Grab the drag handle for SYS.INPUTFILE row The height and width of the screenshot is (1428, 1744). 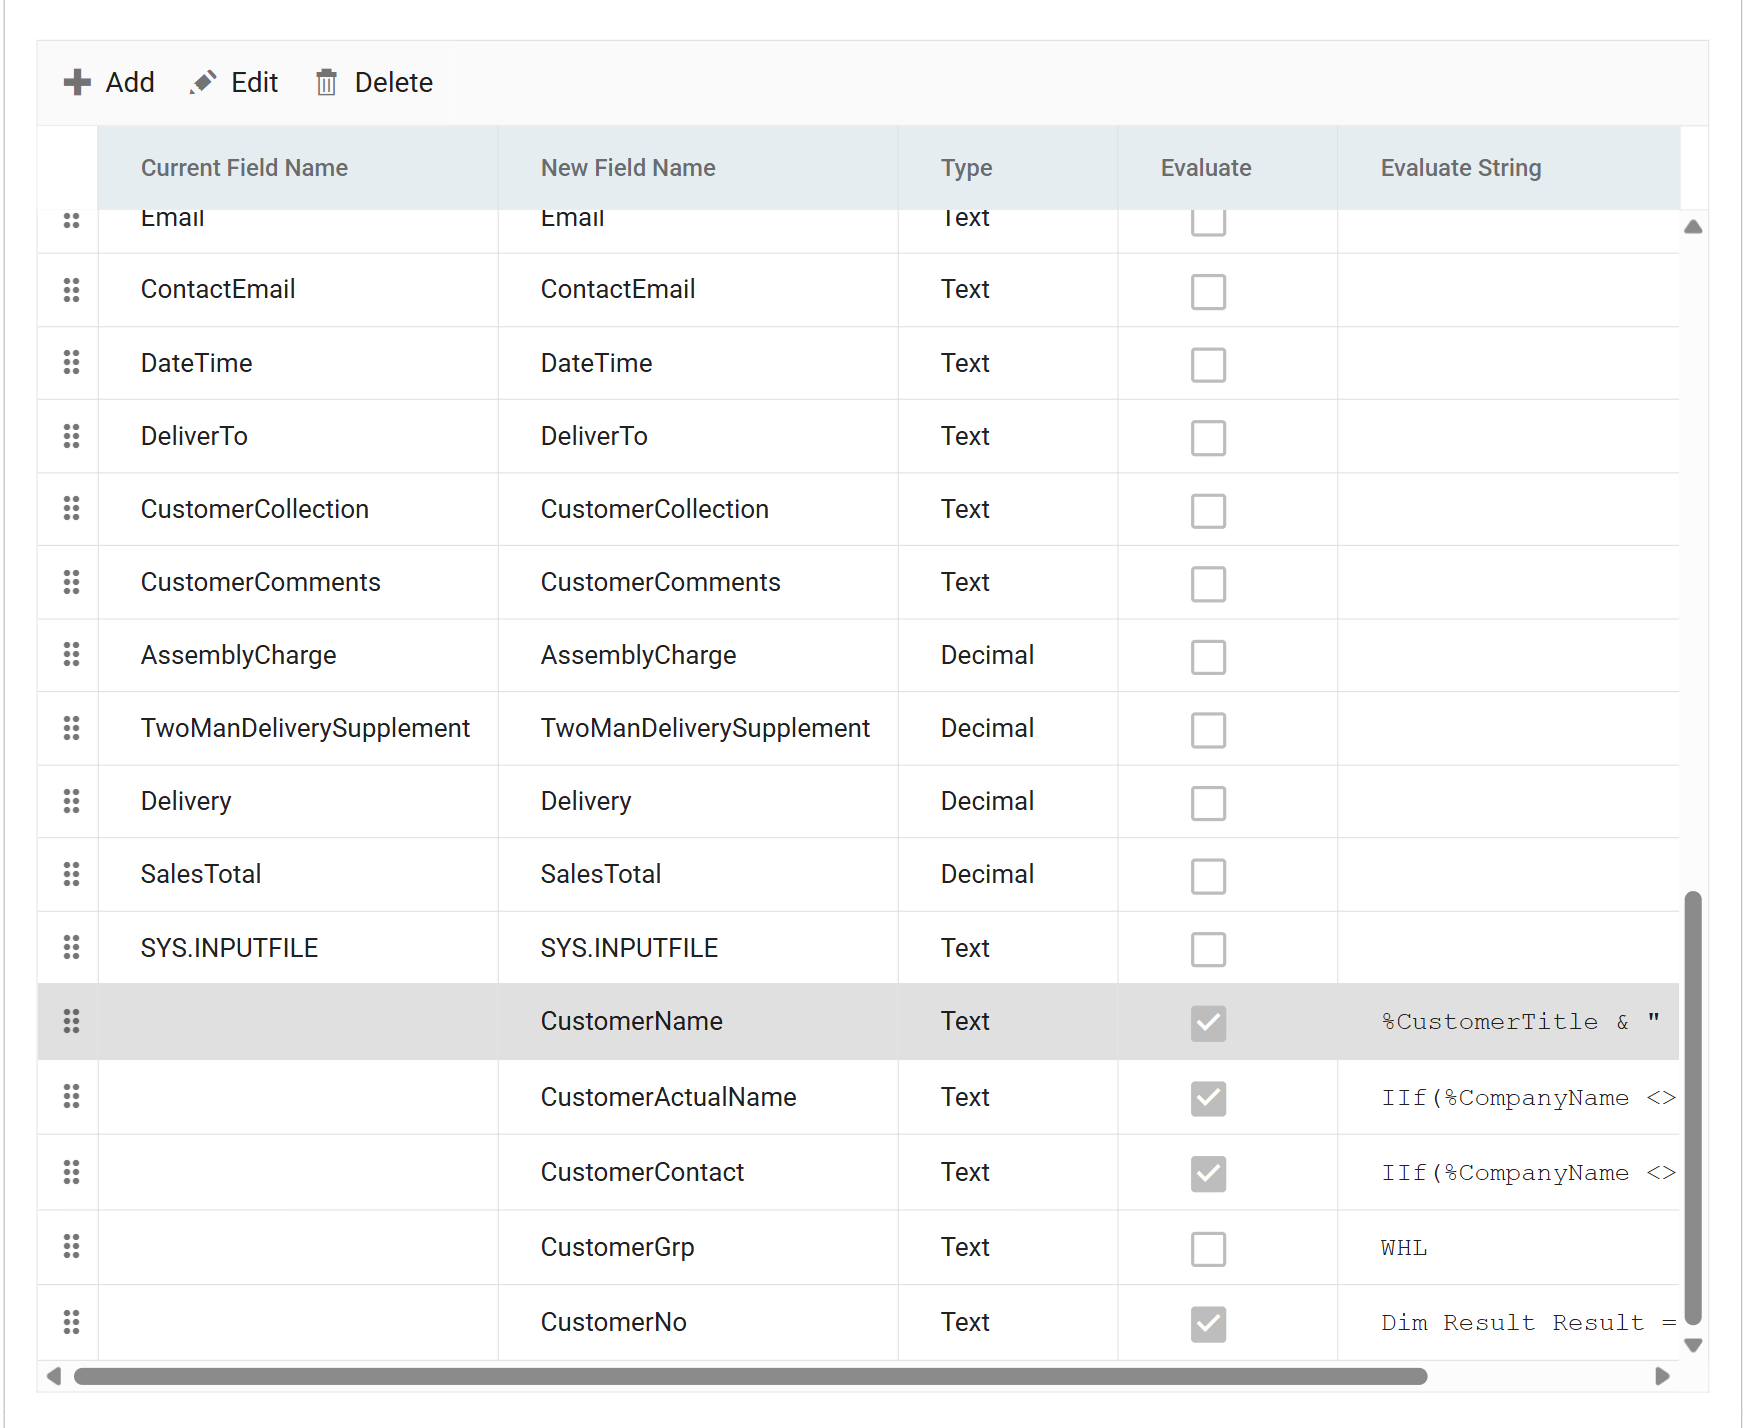pos(71,947)
